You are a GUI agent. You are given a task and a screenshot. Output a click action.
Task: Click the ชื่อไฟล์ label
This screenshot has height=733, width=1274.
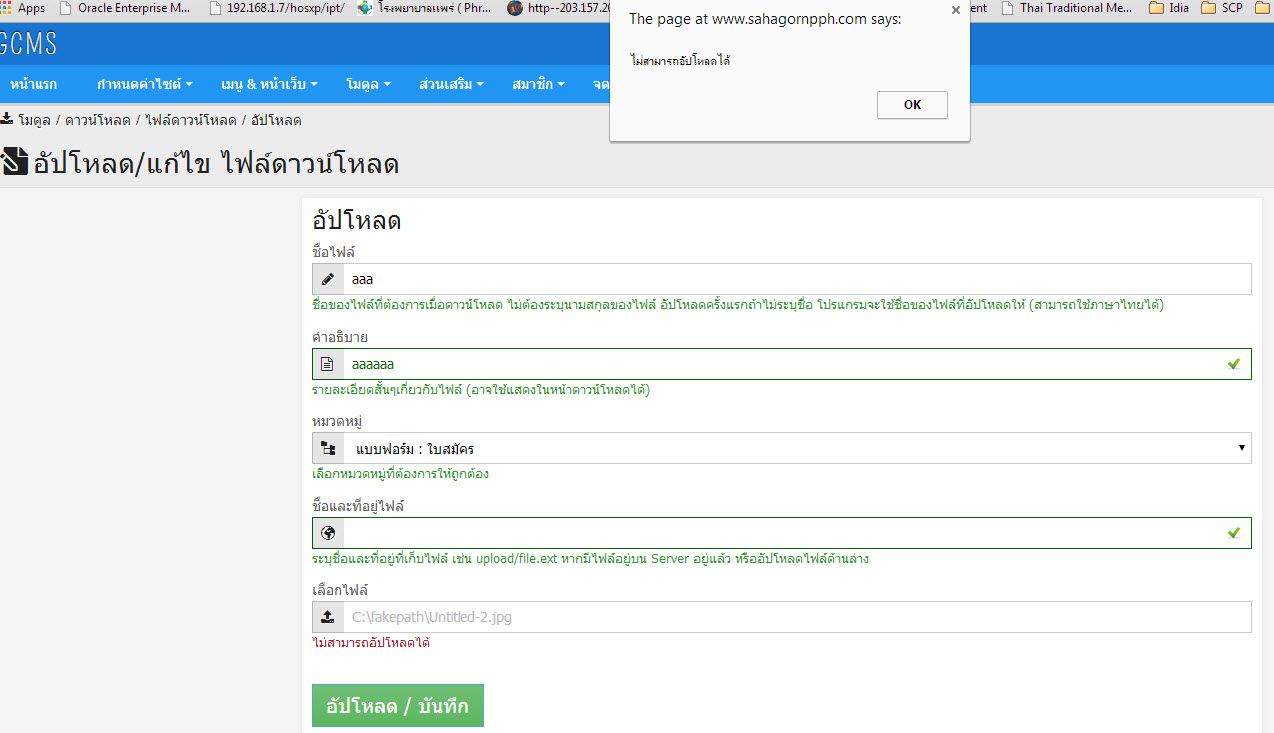coord(334,252)
